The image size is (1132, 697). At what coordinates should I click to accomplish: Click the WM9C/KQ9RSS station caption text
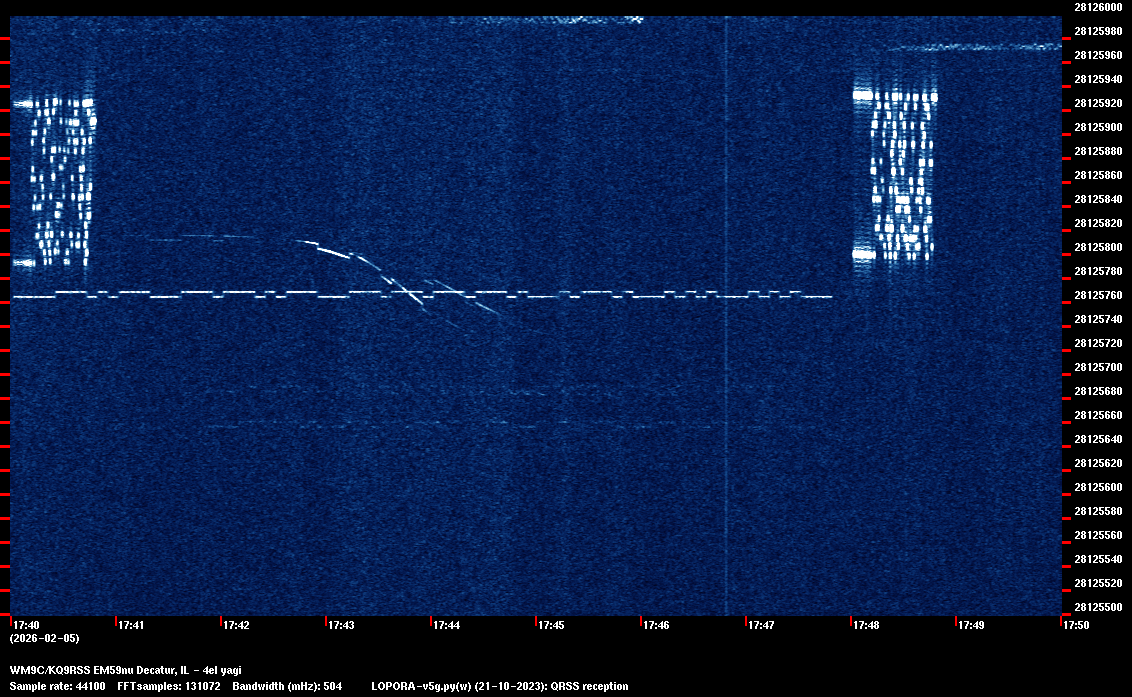[126, 670]
